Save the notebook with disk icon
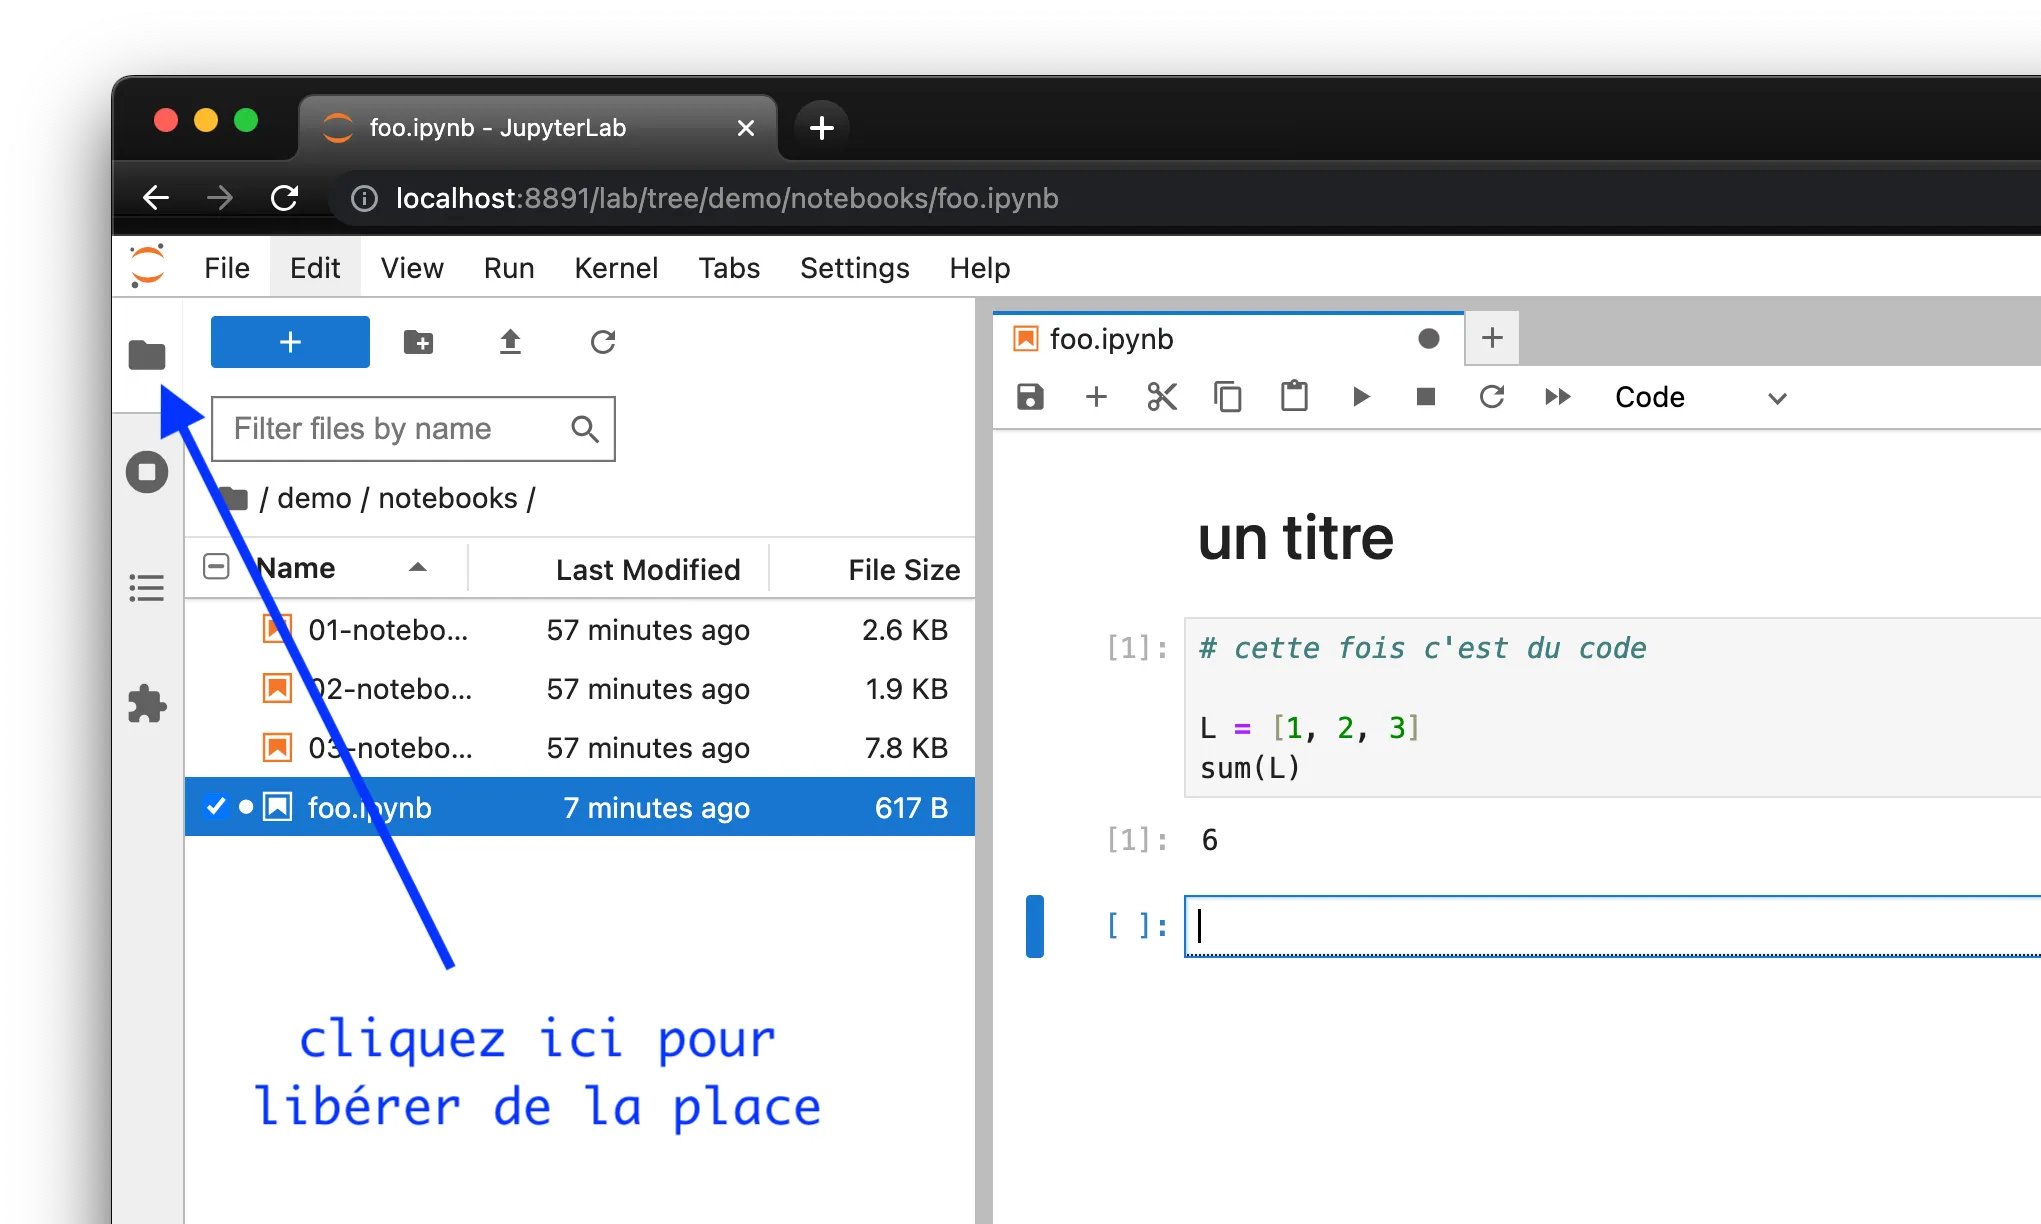 tap(1030, 397)
